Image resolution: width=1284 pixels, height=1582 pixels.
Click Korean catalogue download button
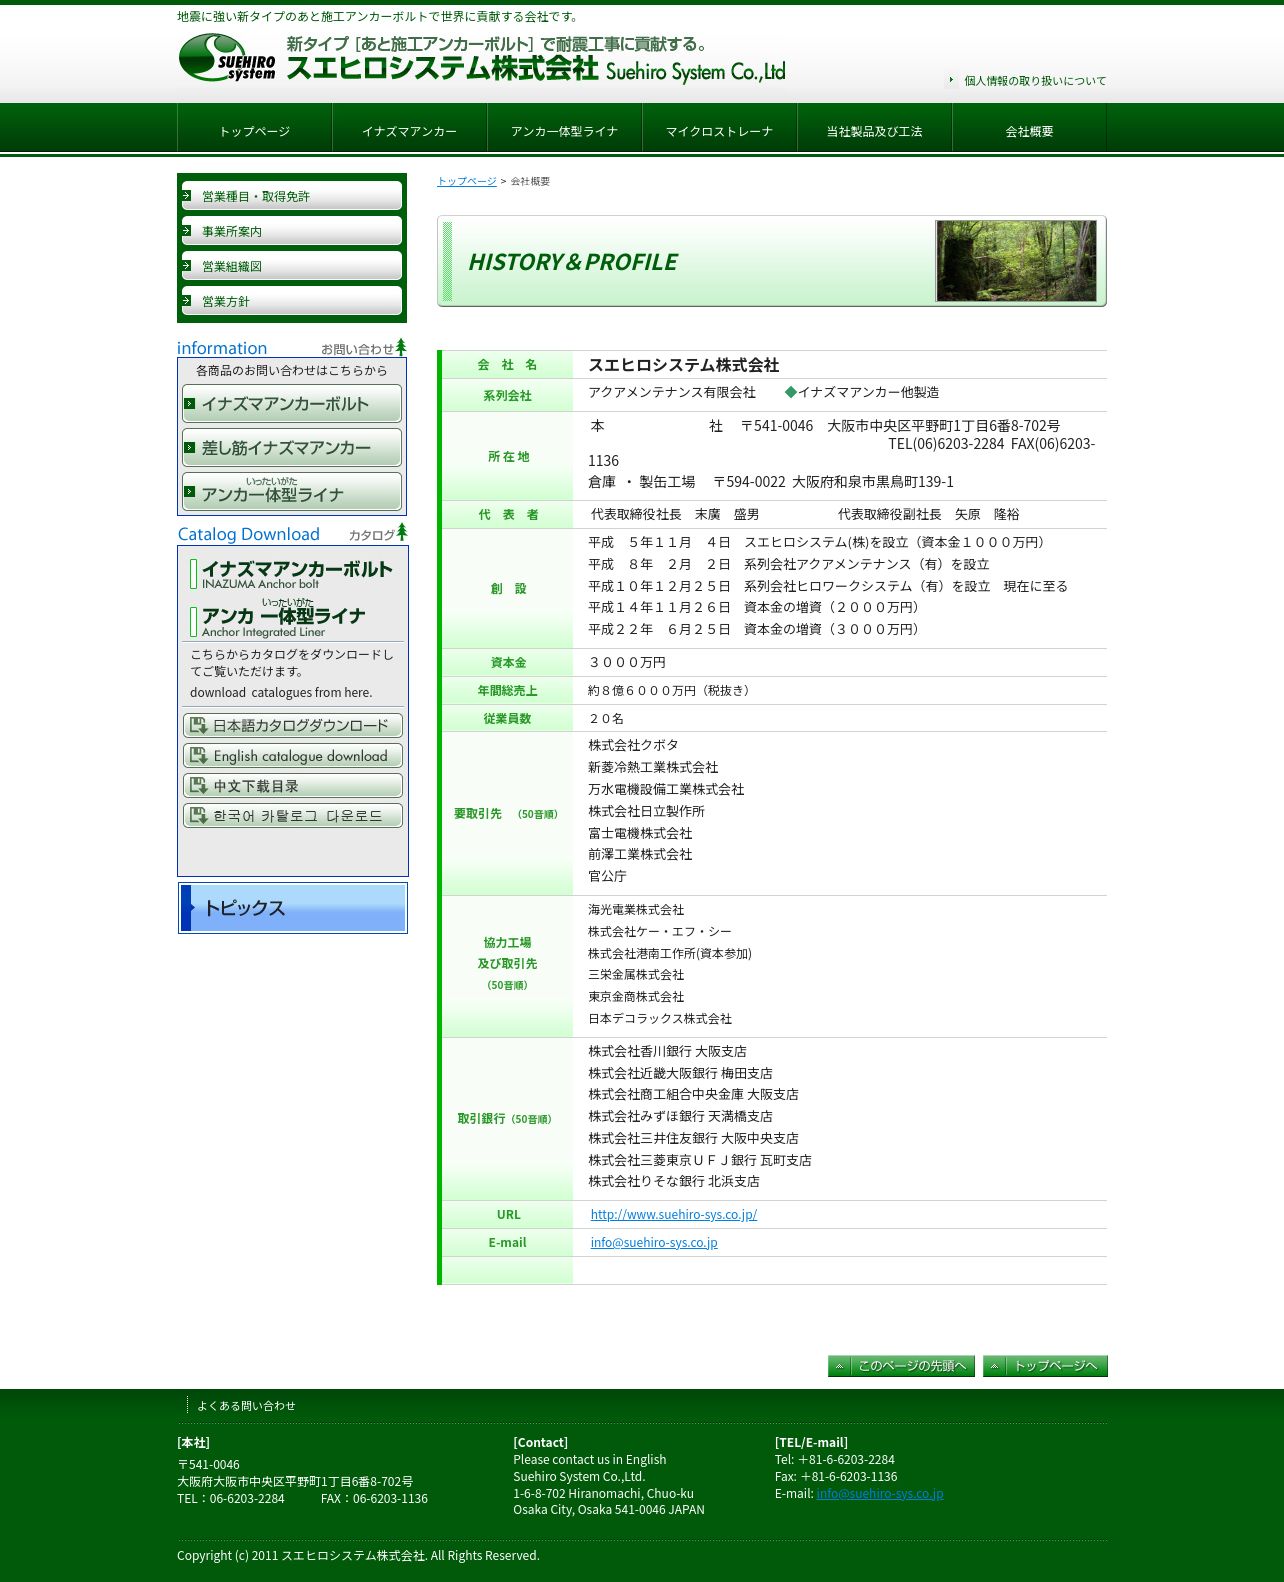(x=293, y=816)
